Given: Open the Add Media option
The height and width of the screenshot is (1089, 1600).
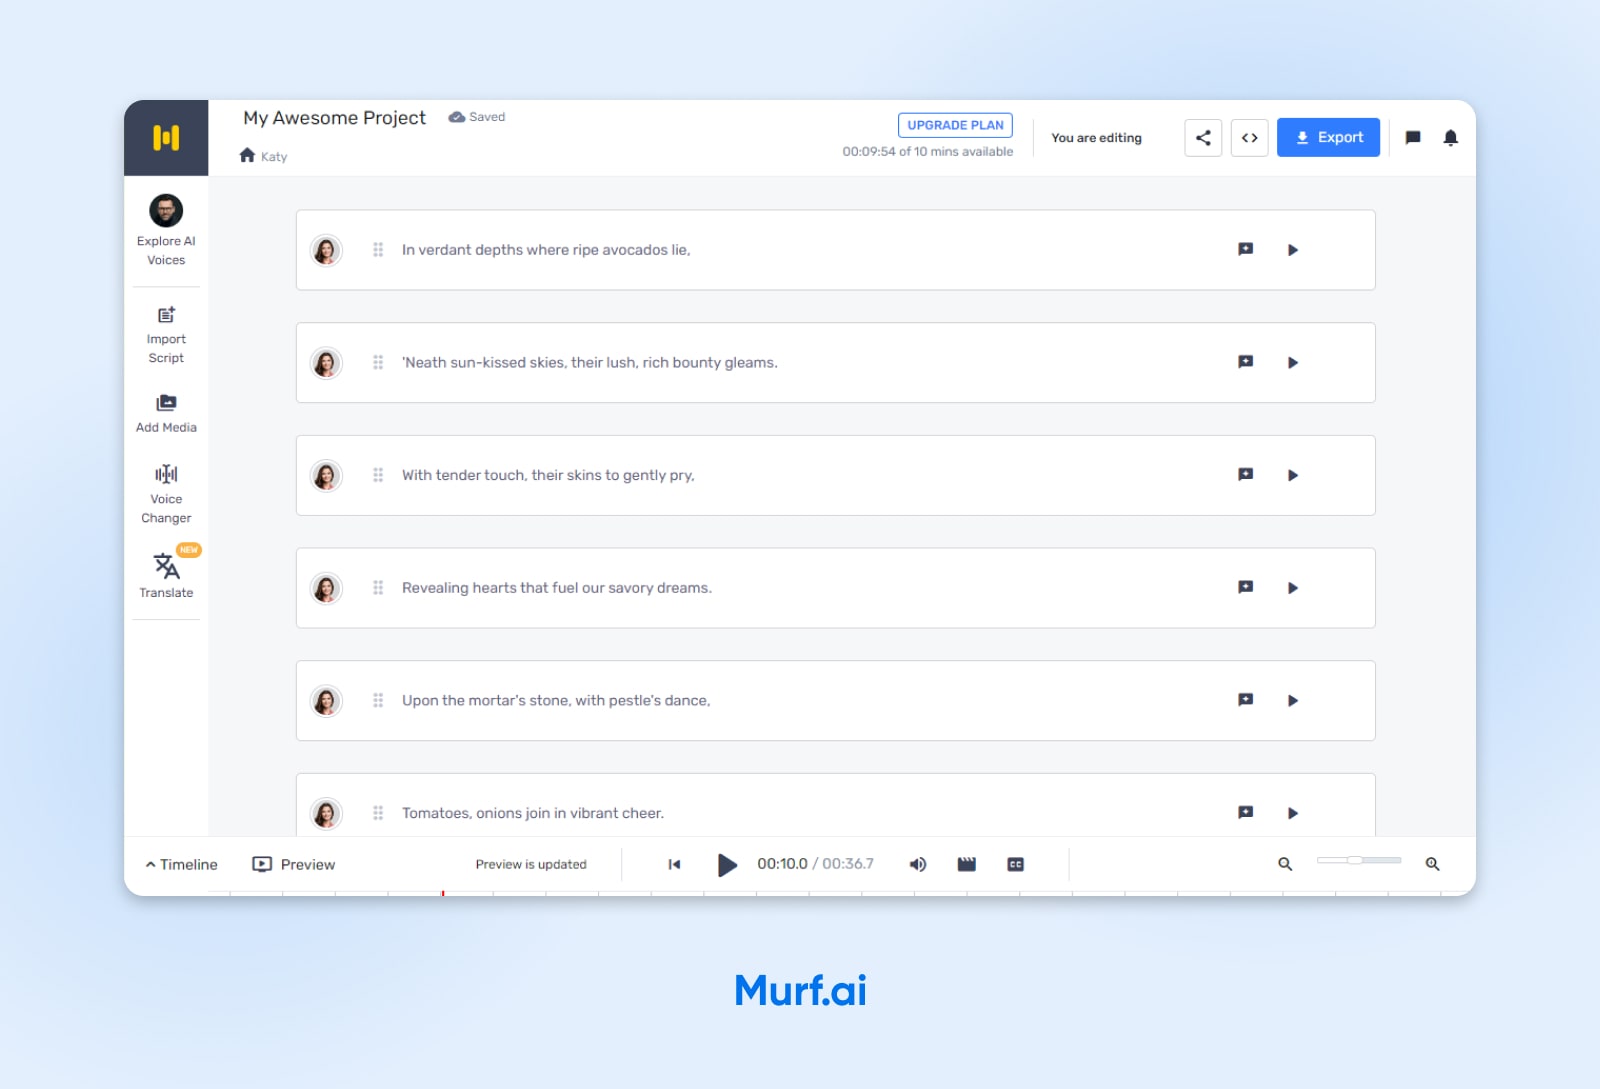Looking at the screenshot, I should pos(166,413).
